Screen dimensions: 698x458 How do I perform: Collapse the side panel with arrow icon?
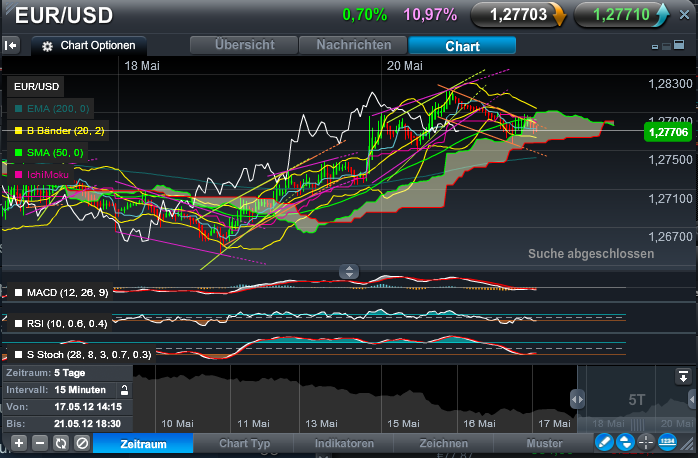pos(11,45)
